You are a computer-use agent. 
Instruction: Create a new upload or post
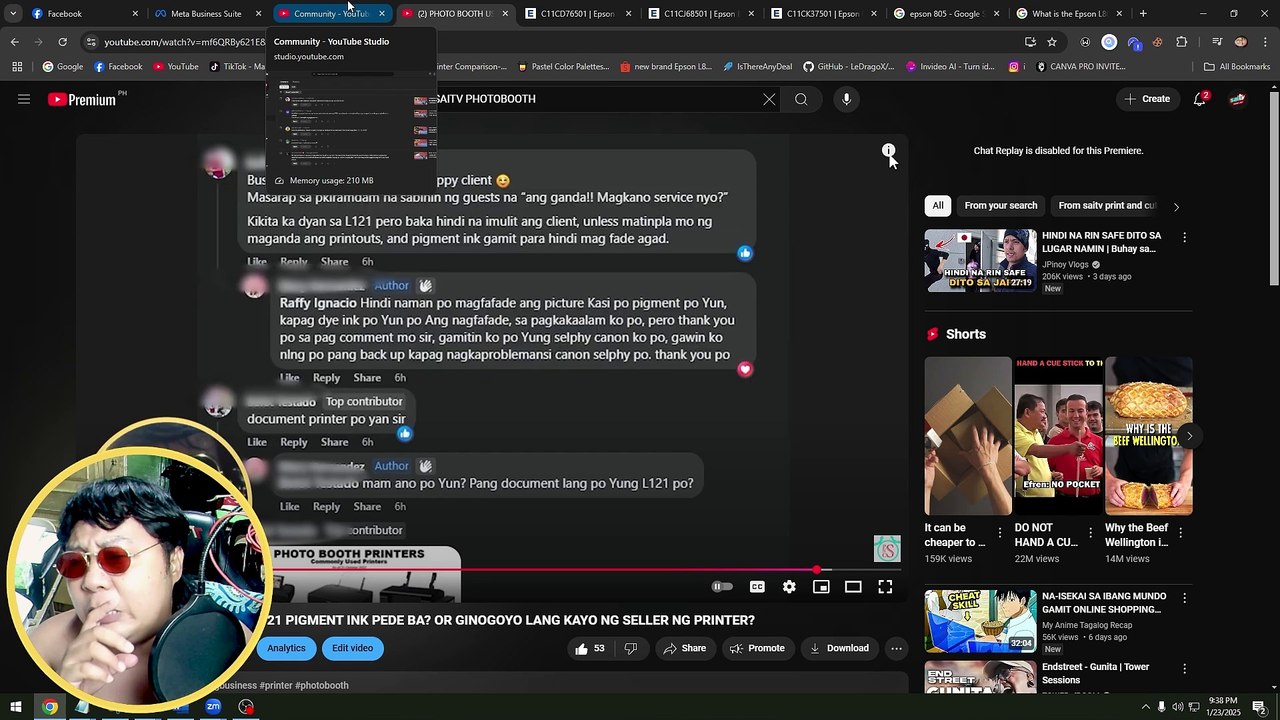(1147, 99)
